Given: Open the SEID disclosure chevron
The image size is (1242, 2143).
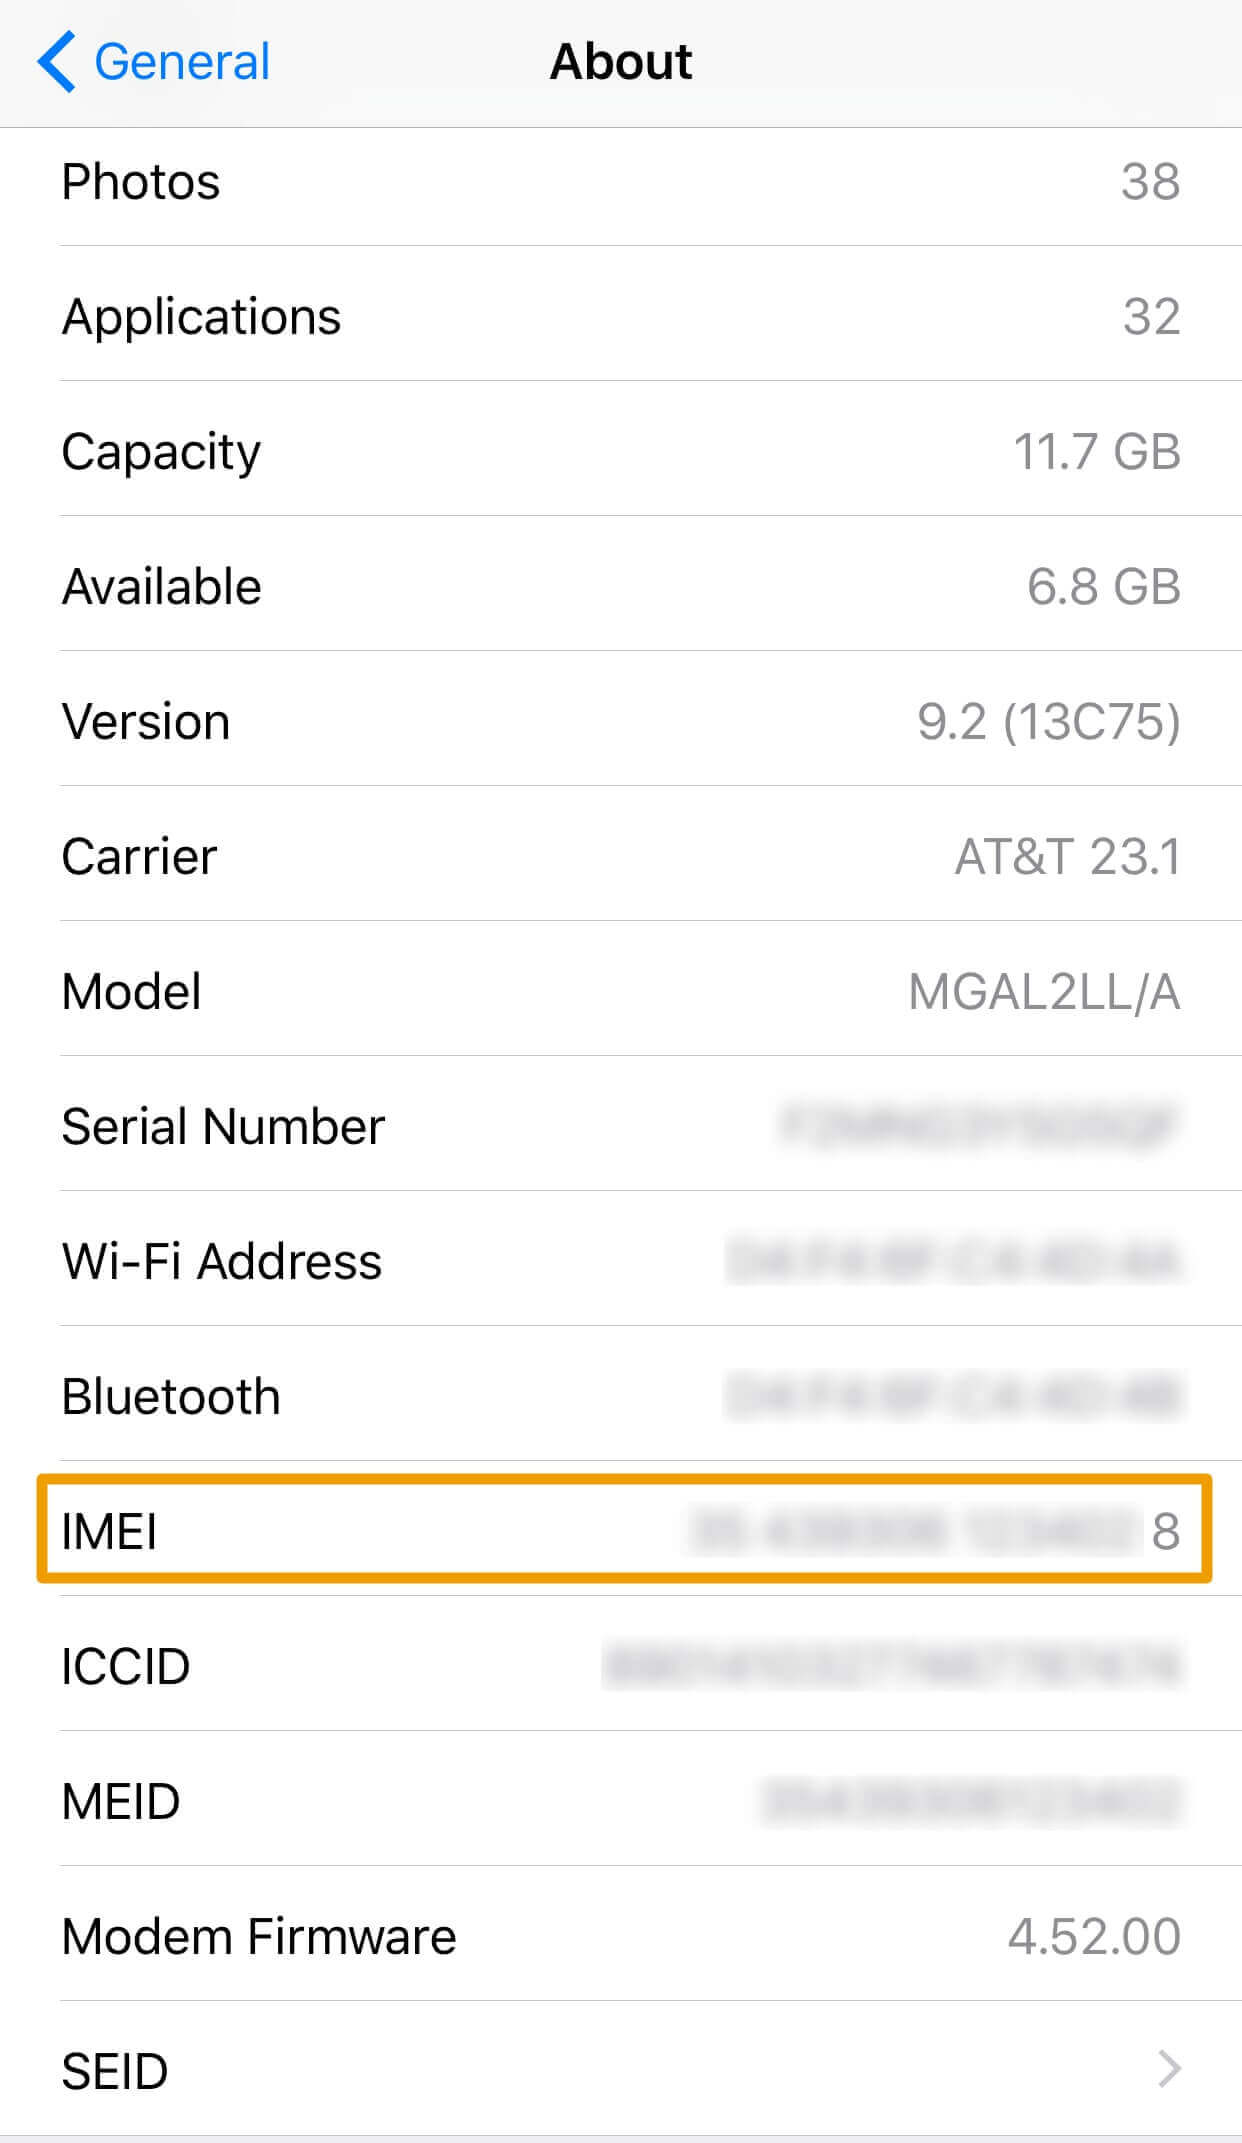Looking at the screenshot, I should [x=1169, y=2069].
